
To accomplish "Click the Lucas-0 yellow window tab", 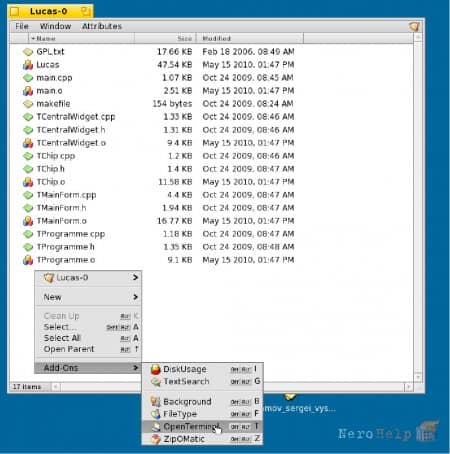I will [50, 11].
